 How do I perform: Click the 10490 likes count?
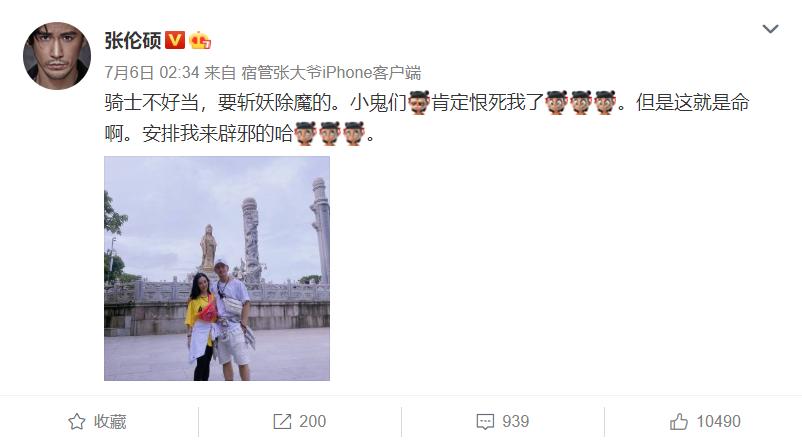pyautogui.click(x=719, y=421)
